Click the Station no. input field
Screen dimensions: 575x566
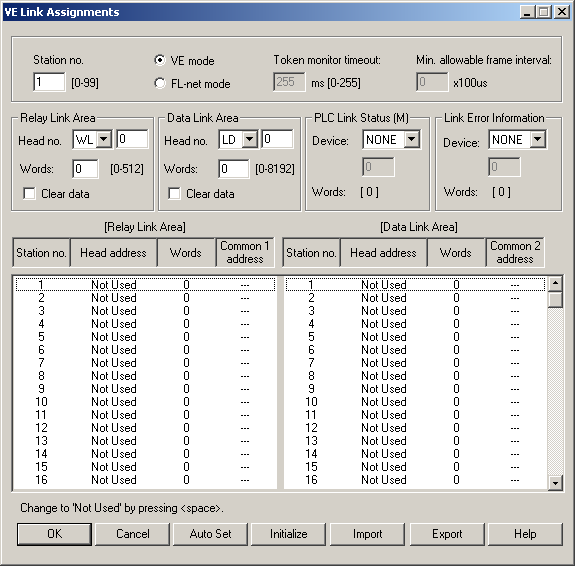tap(49, 82)
